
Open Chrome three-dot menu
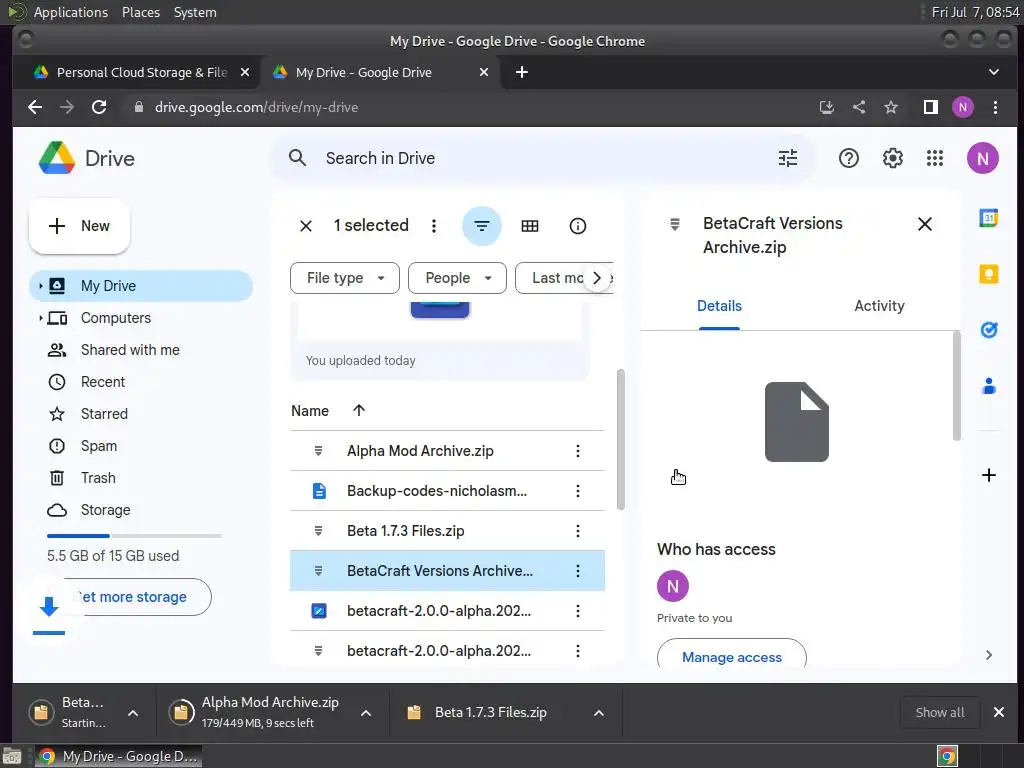pos(995,107)
